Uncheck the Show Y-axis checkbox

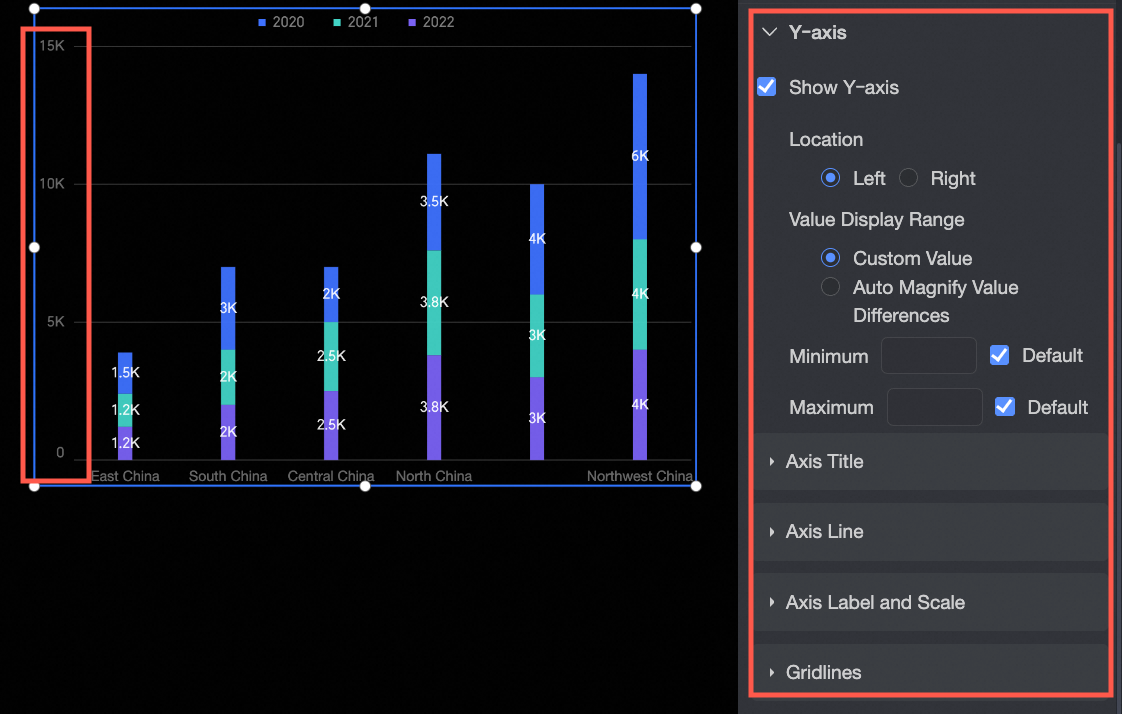click(766, 87)
